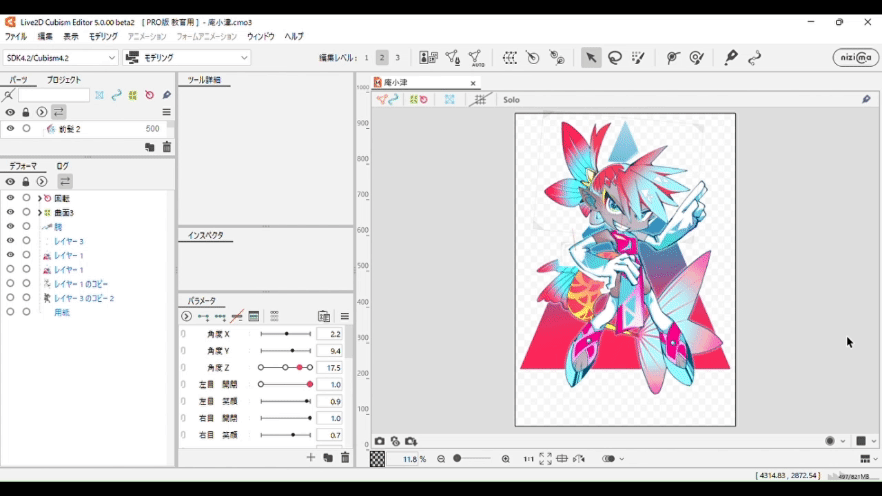Open the ファイル menu

[x=16, y=37]
